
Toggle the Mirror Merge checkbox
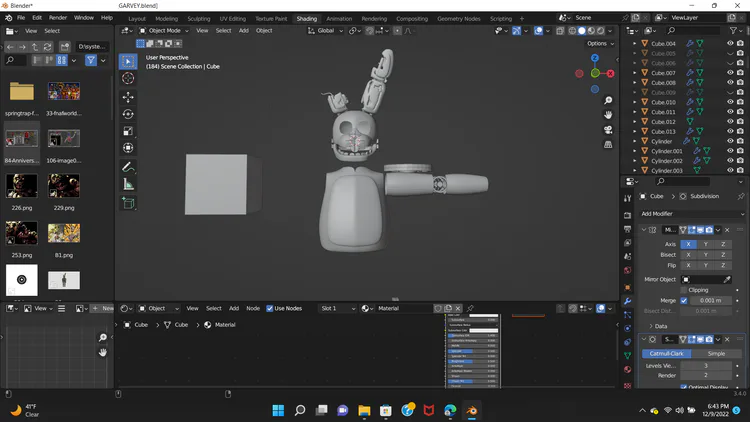(684, 301)
